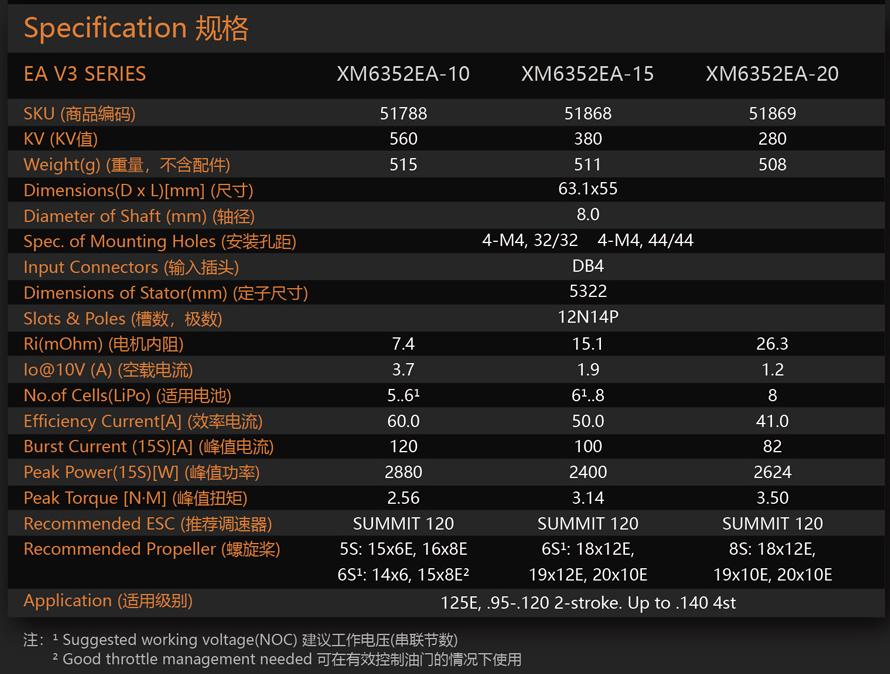Select the XM6352EA-15 column header
This screenshot has width=890, height=674.
click(x=588, y=74)
